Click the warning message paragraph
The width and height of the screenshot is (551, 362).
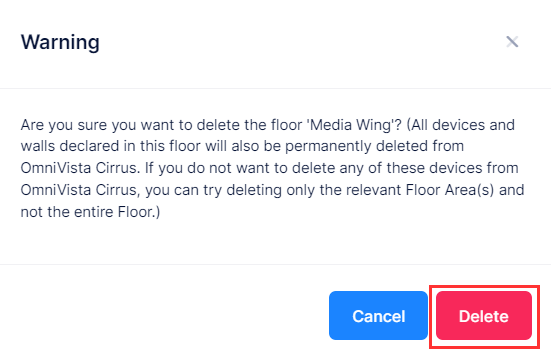point(272,168)
